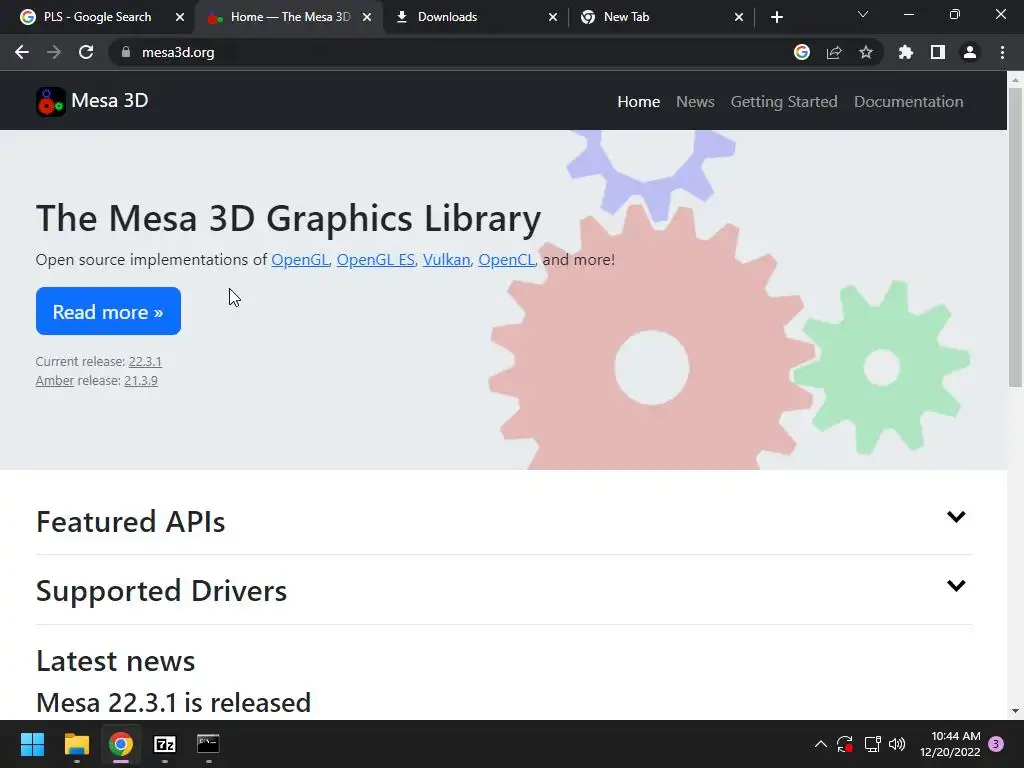
Task: Click the scrollbar down arrow
Action: pyautogui.click(x=1015, y=711)
